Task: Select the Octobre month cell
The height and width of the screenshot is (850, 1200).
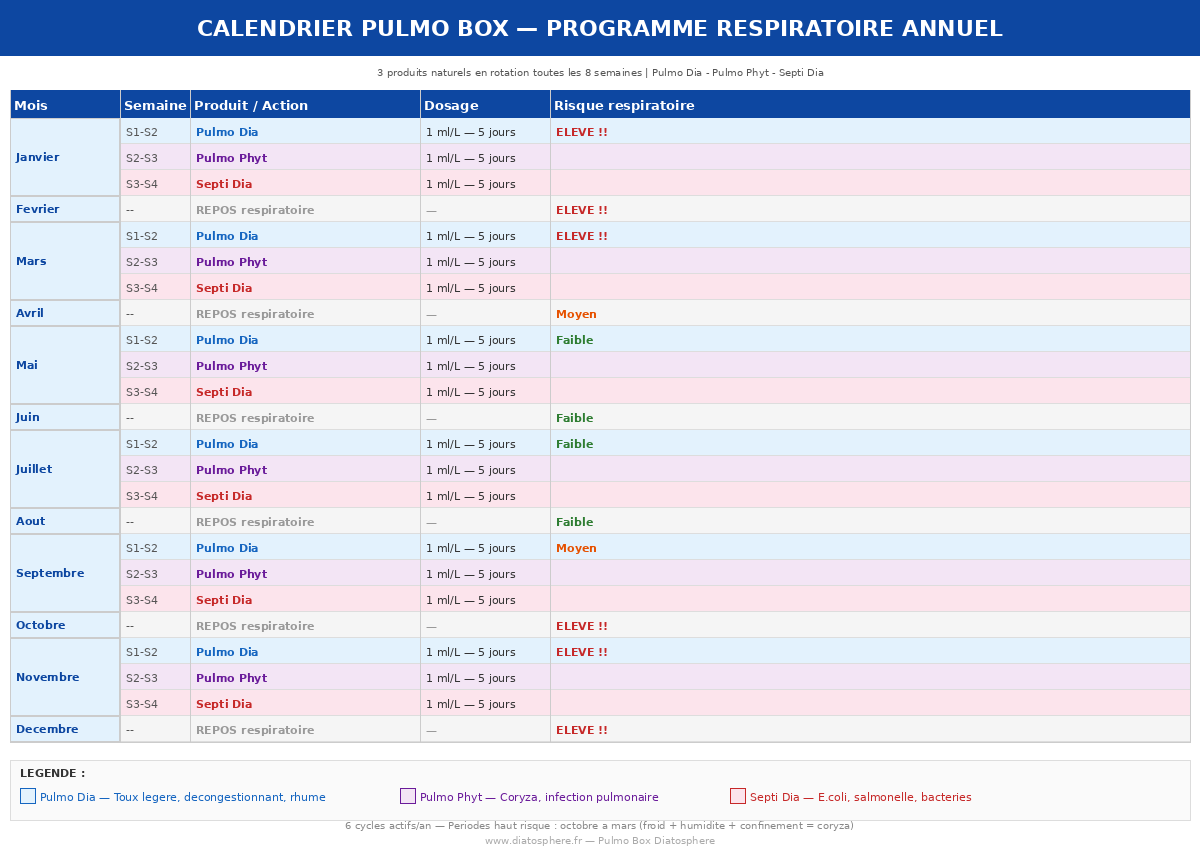Action: coord(65,625)
